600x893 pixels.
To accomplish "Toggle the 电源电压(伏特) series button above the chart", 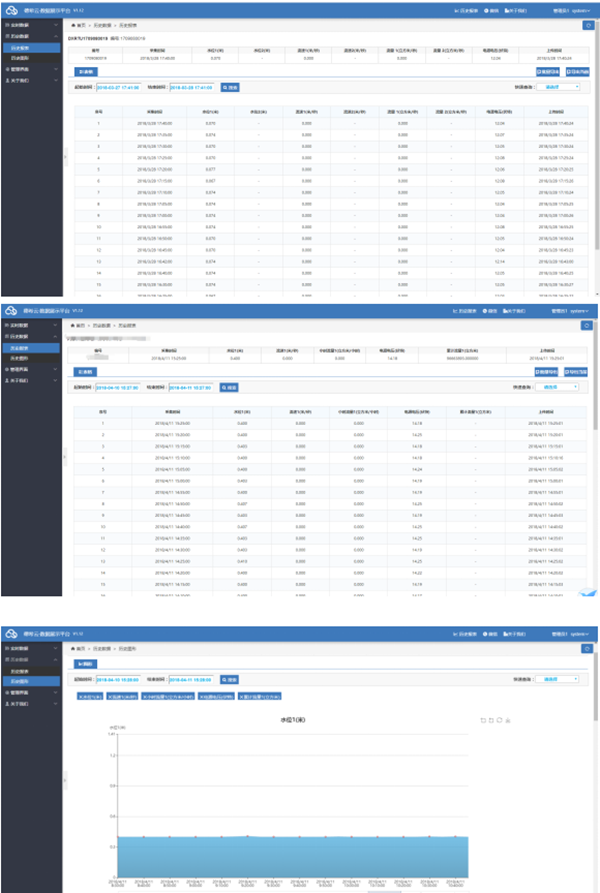I will (x=216, y=695).
